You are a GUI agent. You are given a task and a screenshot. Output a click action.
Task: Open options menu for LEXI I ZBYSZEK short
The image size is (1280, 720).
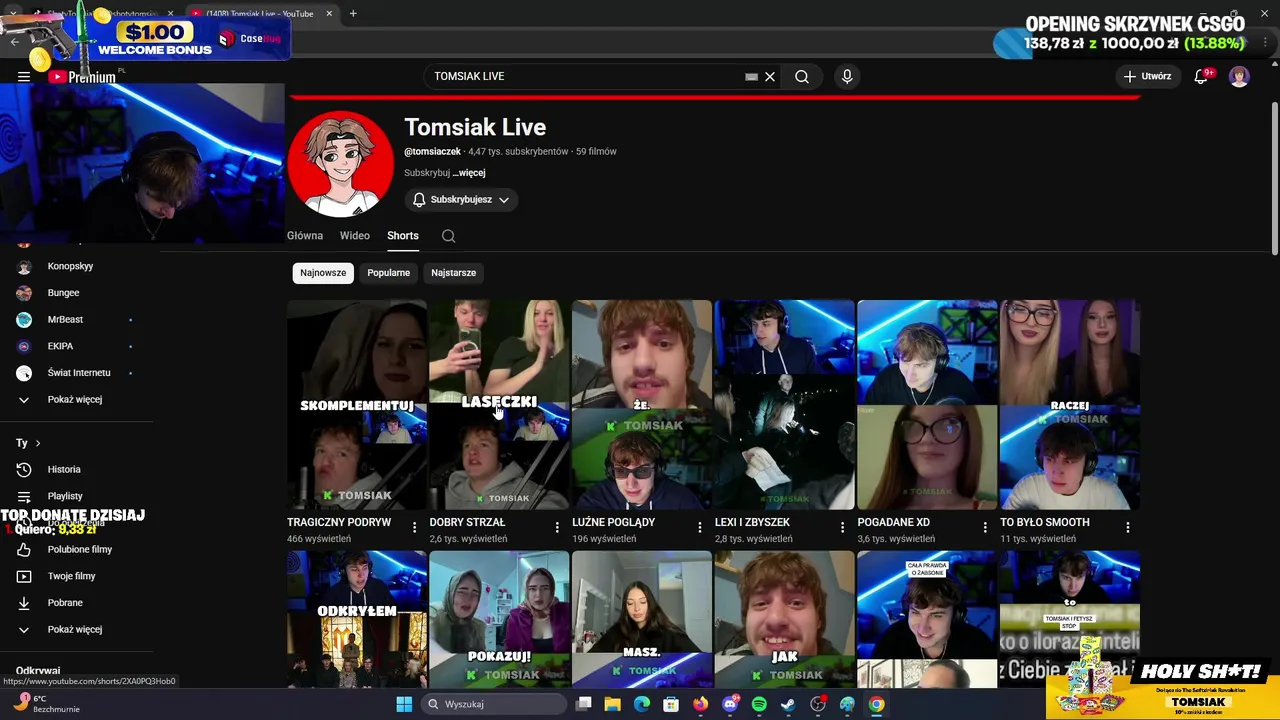click(x=842, y=527)
